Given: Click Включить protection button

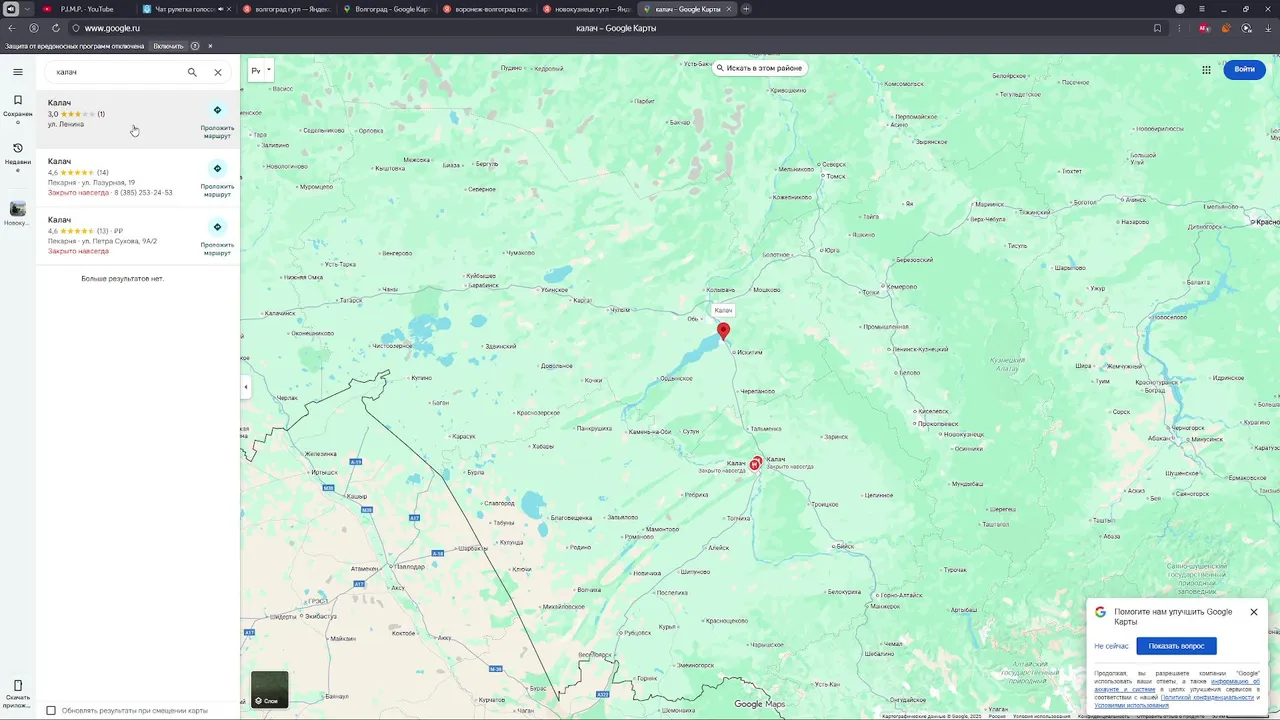Looking at the screenshot, I should pyautogui.click(x=168, y=46).
